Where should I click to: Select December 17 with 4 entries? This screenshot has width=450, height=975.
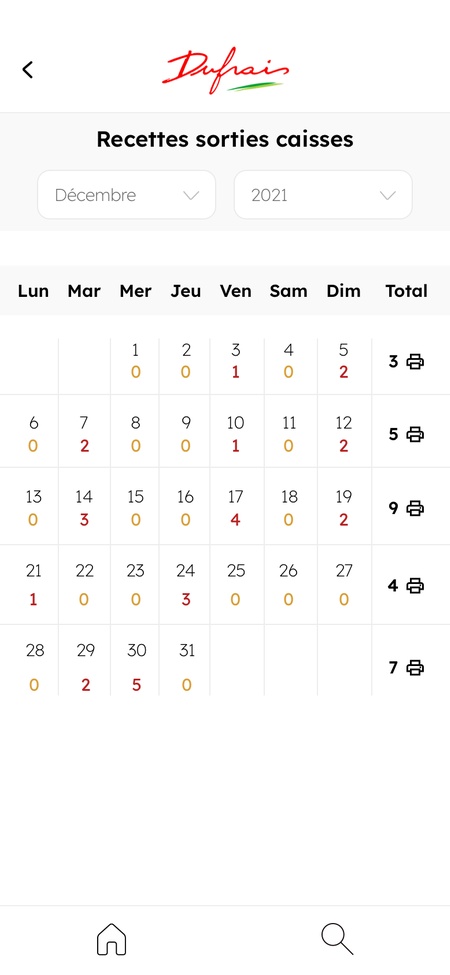[x=236, y=507]
